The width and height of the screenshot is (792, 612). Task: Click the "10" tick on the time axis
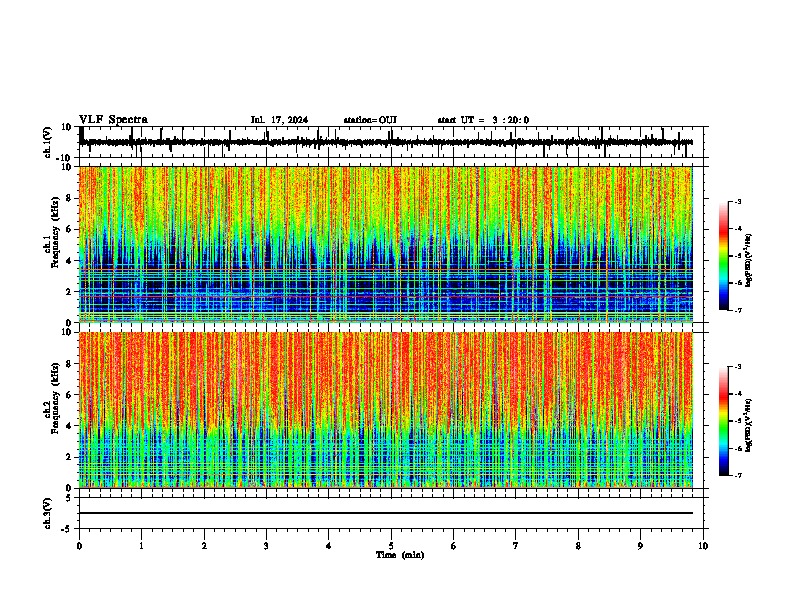(x=703, y=546)
